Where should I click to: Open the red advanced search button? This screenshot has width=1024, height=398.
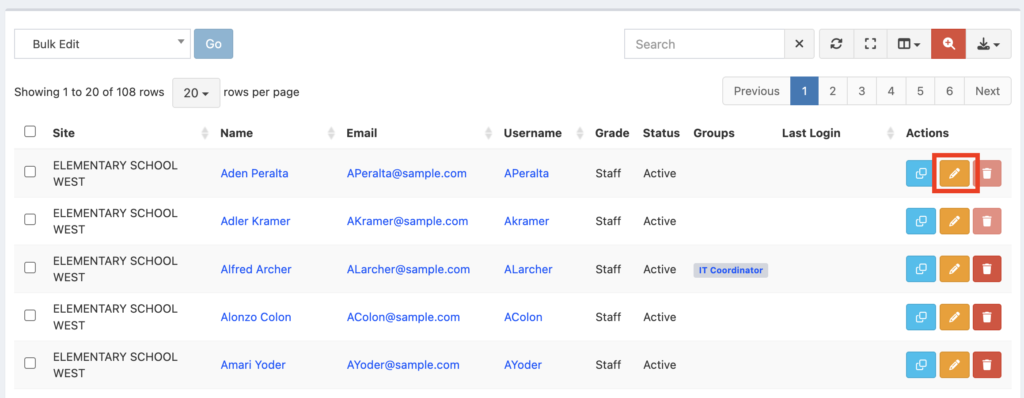[x=948, y=44]
